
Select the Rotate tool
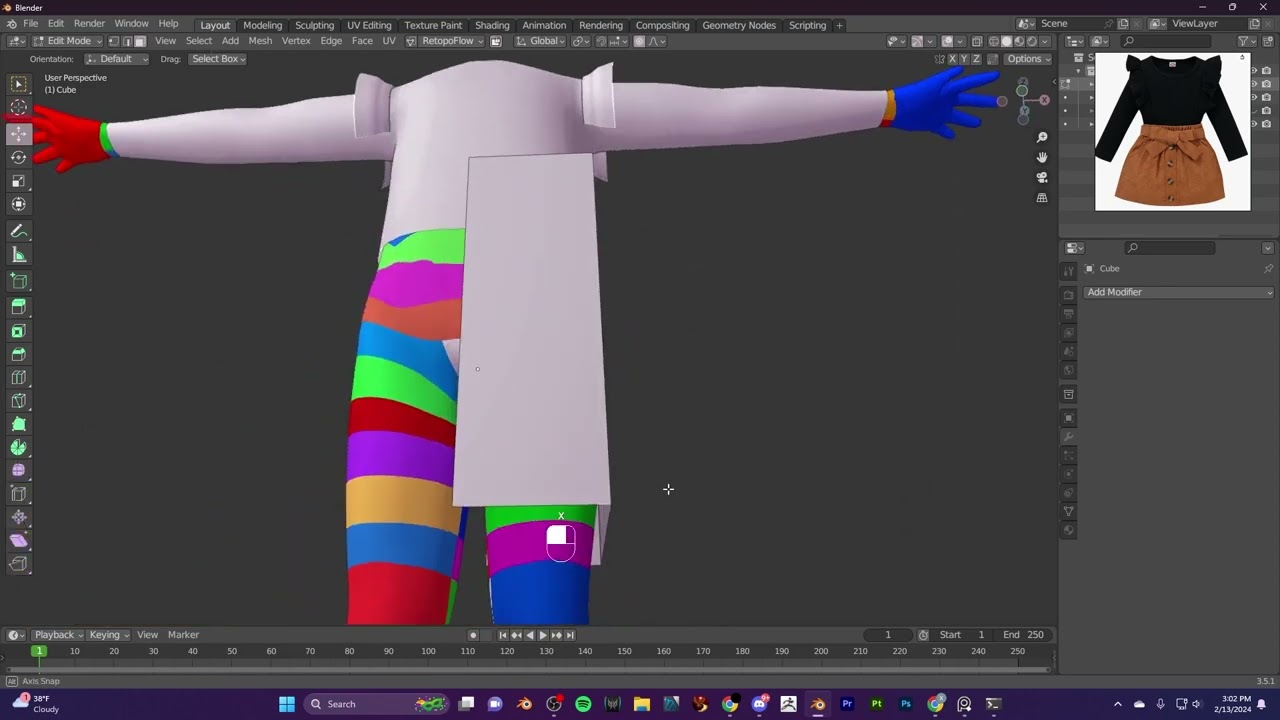19,157
